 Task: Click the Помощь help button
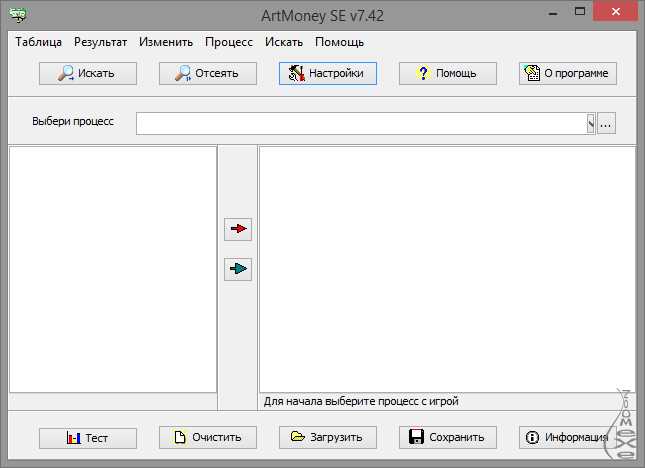click(448, 73)
